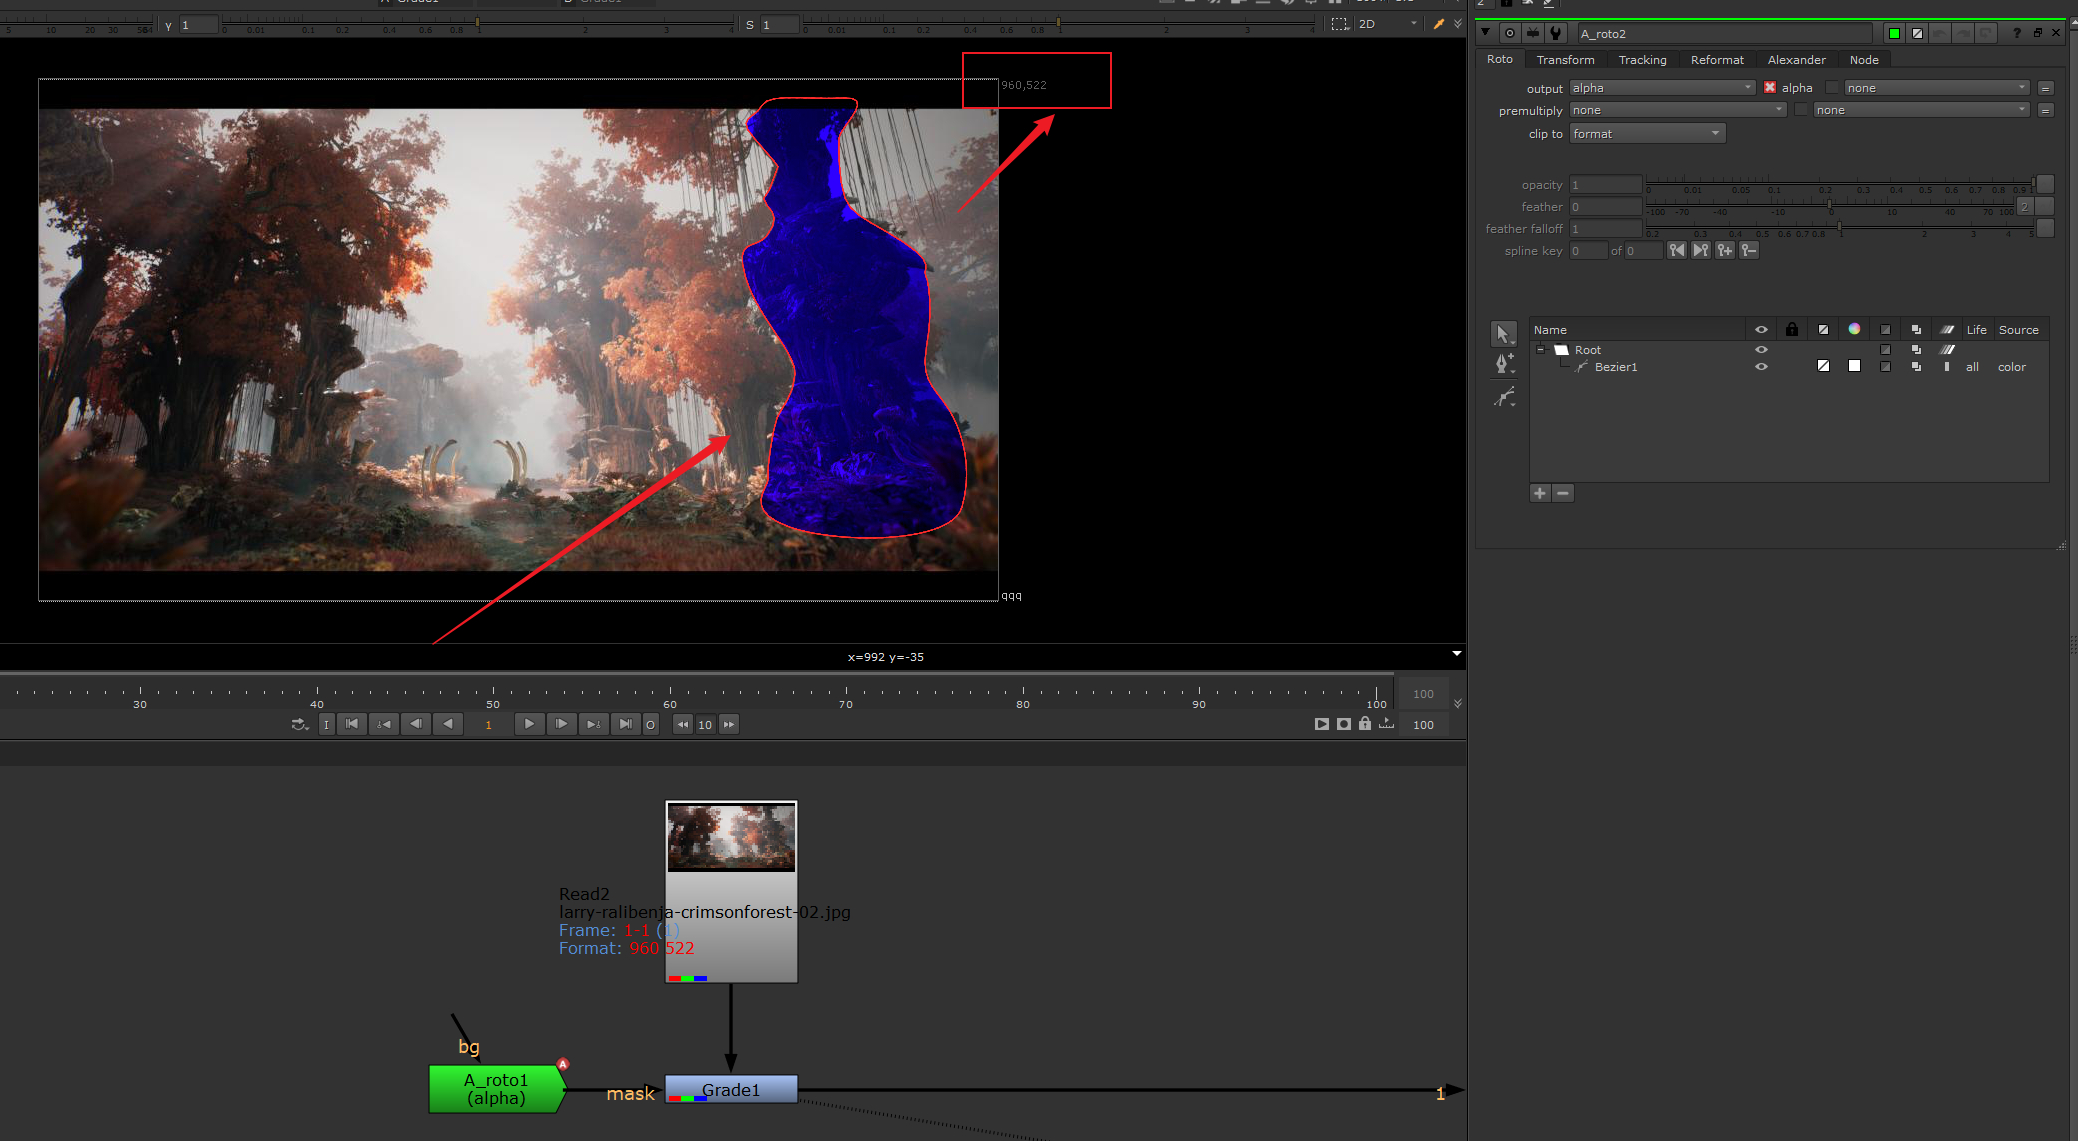The height and width of the screenshot is (1141, 2078).
Task: Click the plus add layer button
Action: (1540, 493)
